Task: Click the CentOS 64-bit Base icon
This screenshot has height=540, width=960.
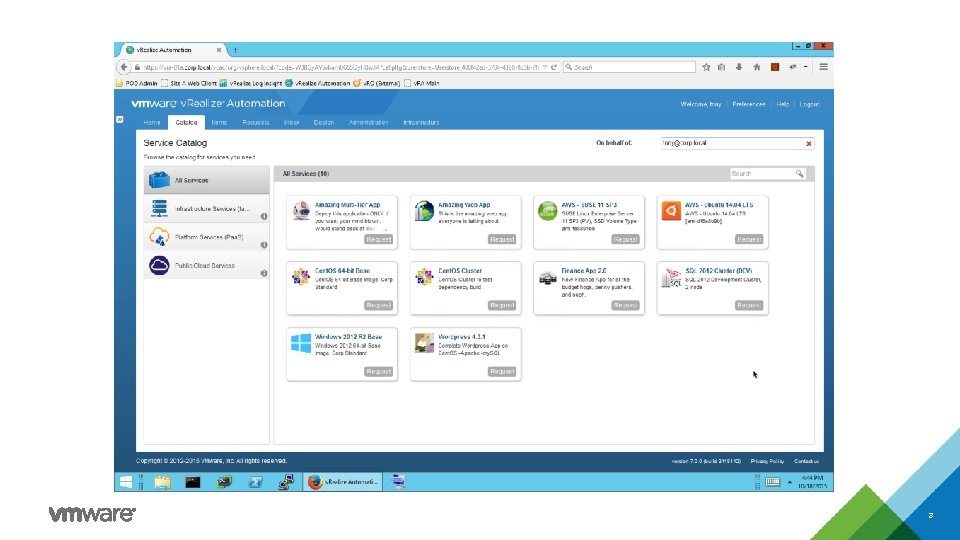Action: click(301, 277)
